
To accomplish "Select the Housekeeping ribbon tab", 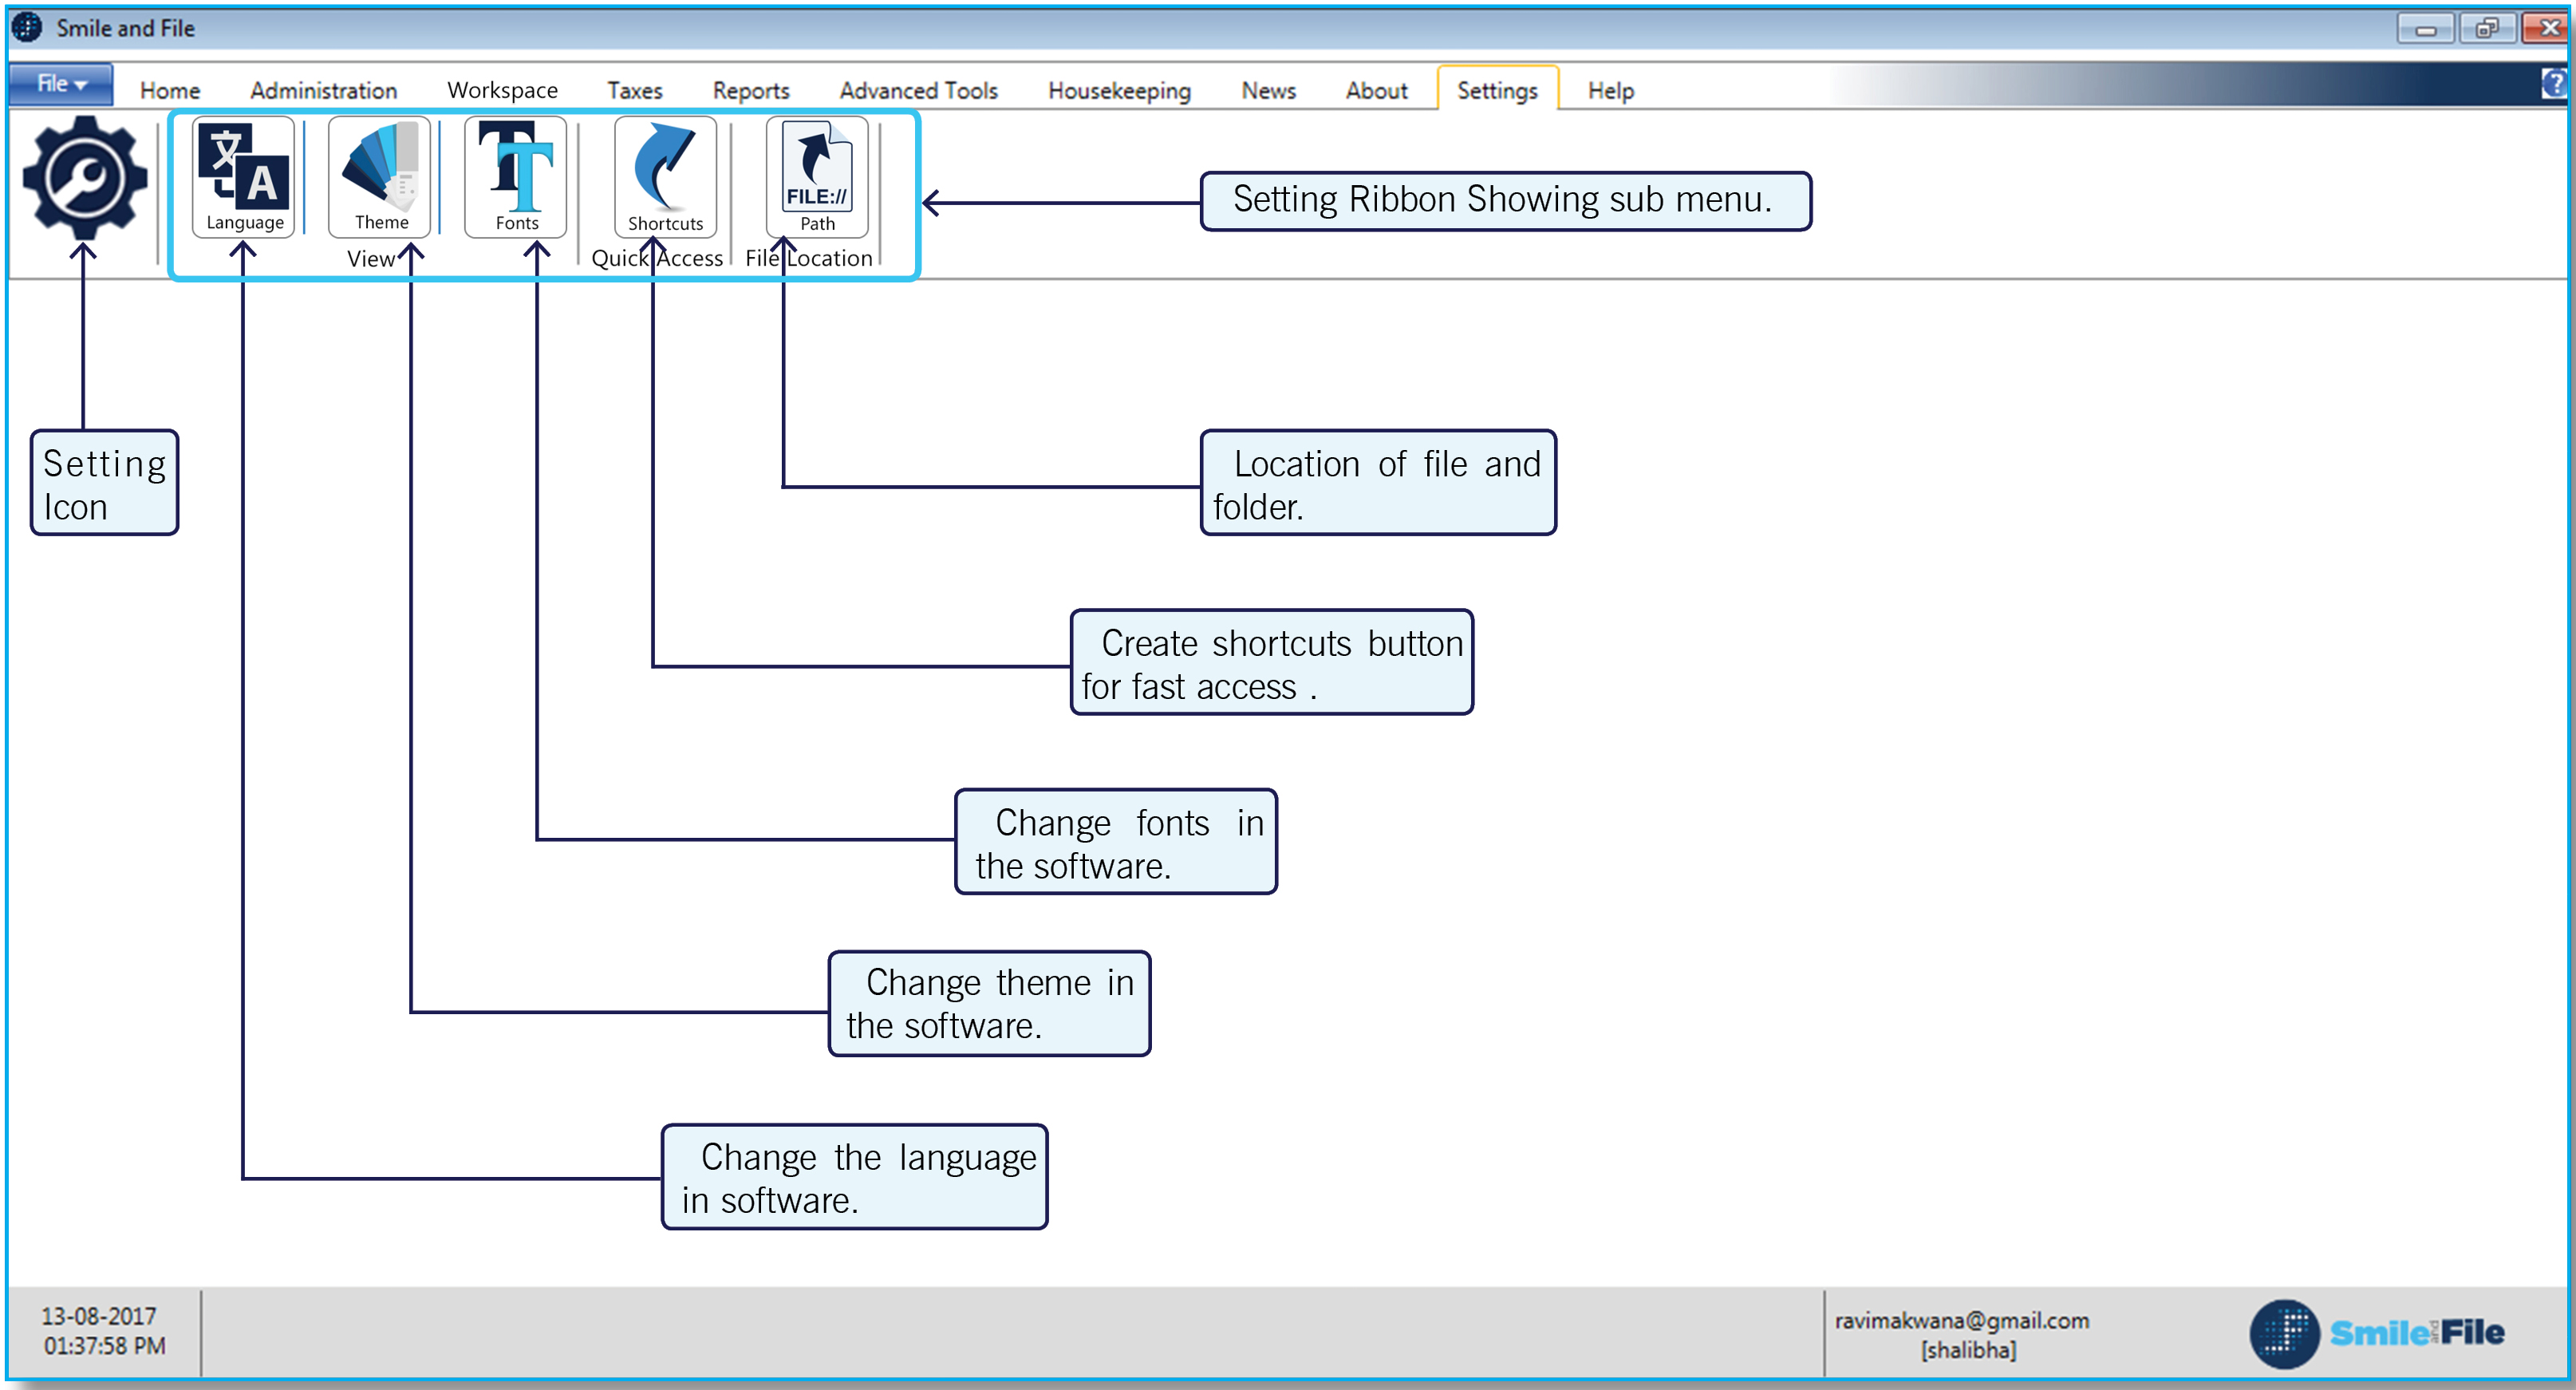I will tap(1120, 90).
